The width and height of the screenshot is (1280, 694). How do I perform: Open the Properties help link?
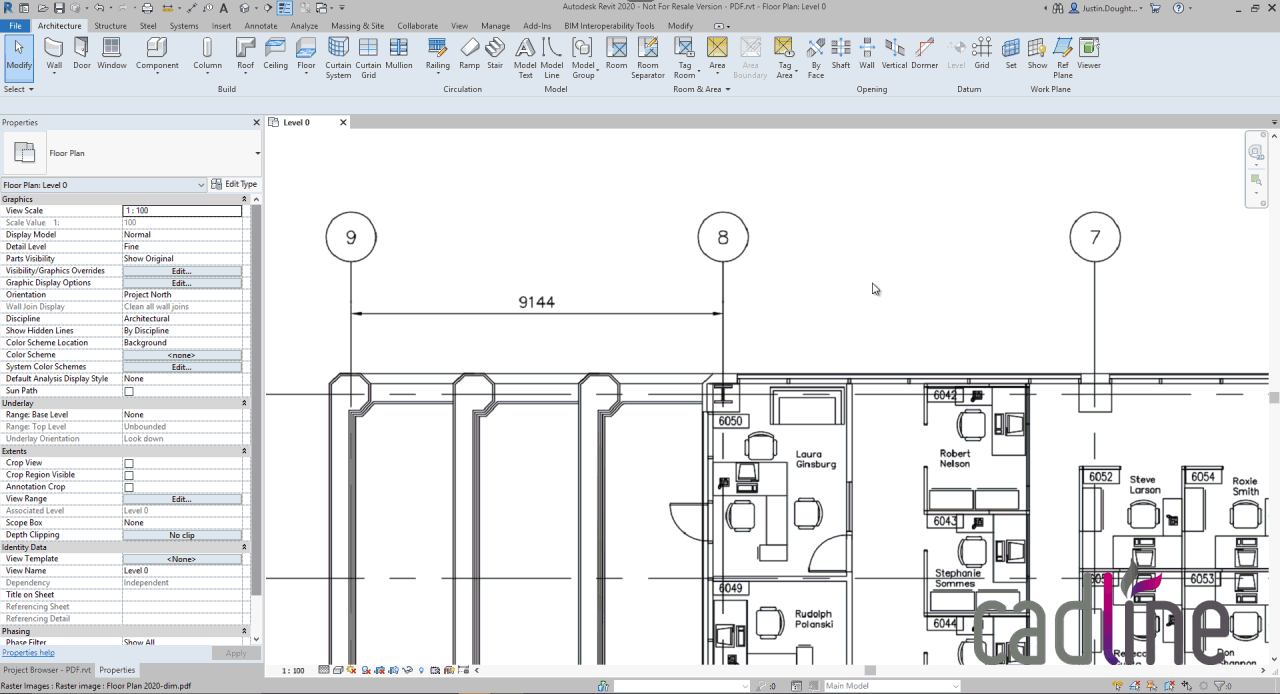click(x=28, y=653)
